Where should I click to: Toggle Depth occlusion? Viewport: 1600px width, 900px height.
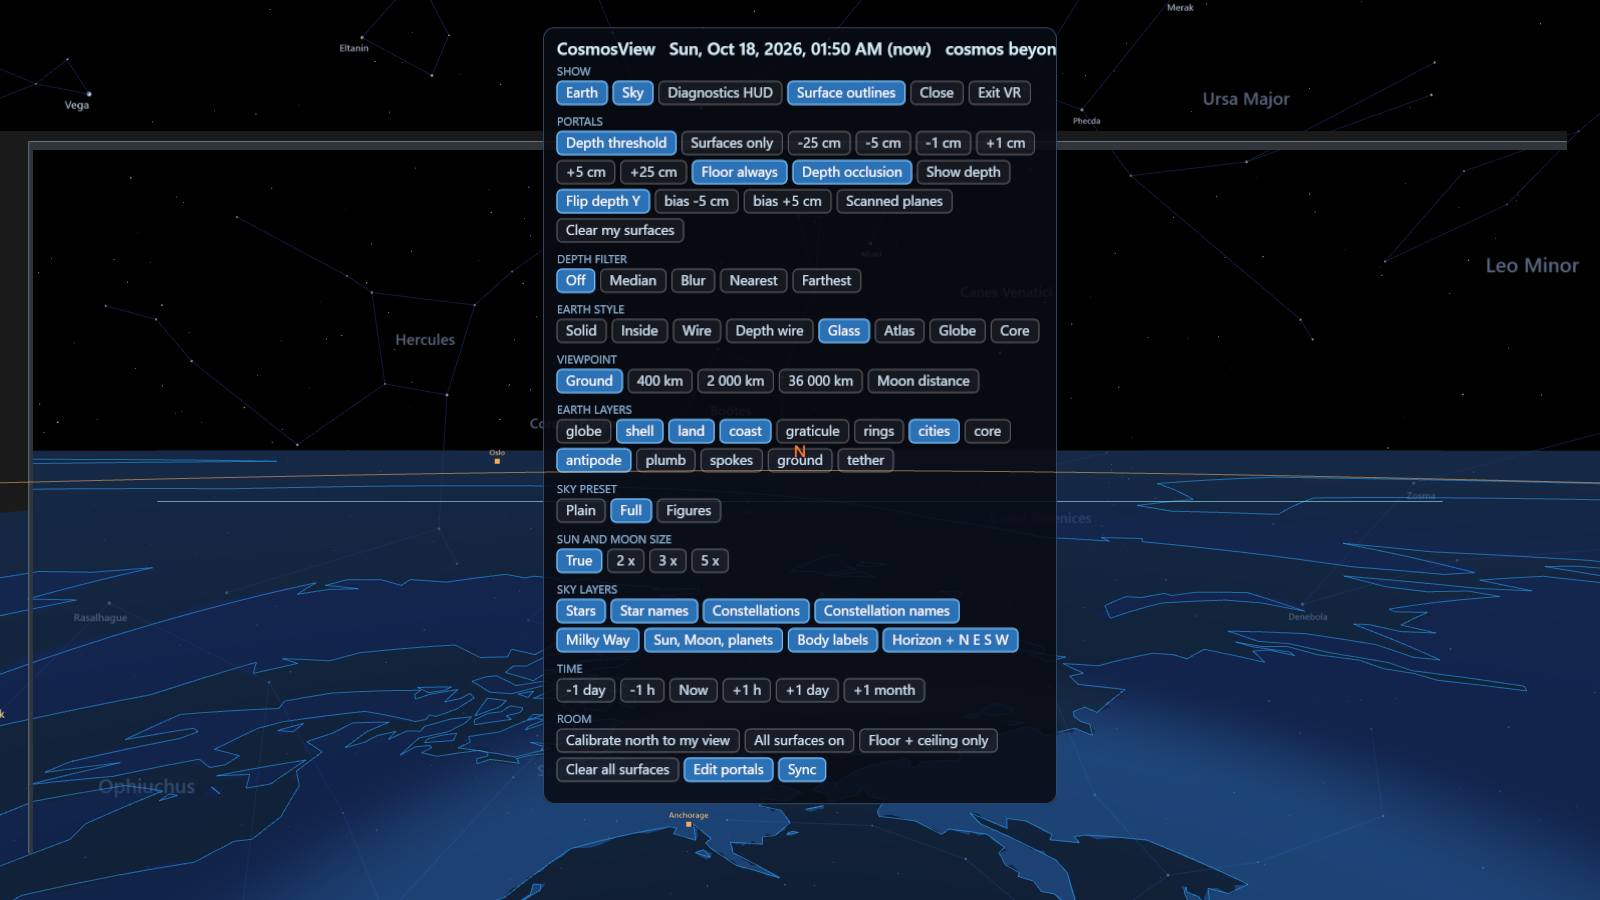click(x=852, y=172)
